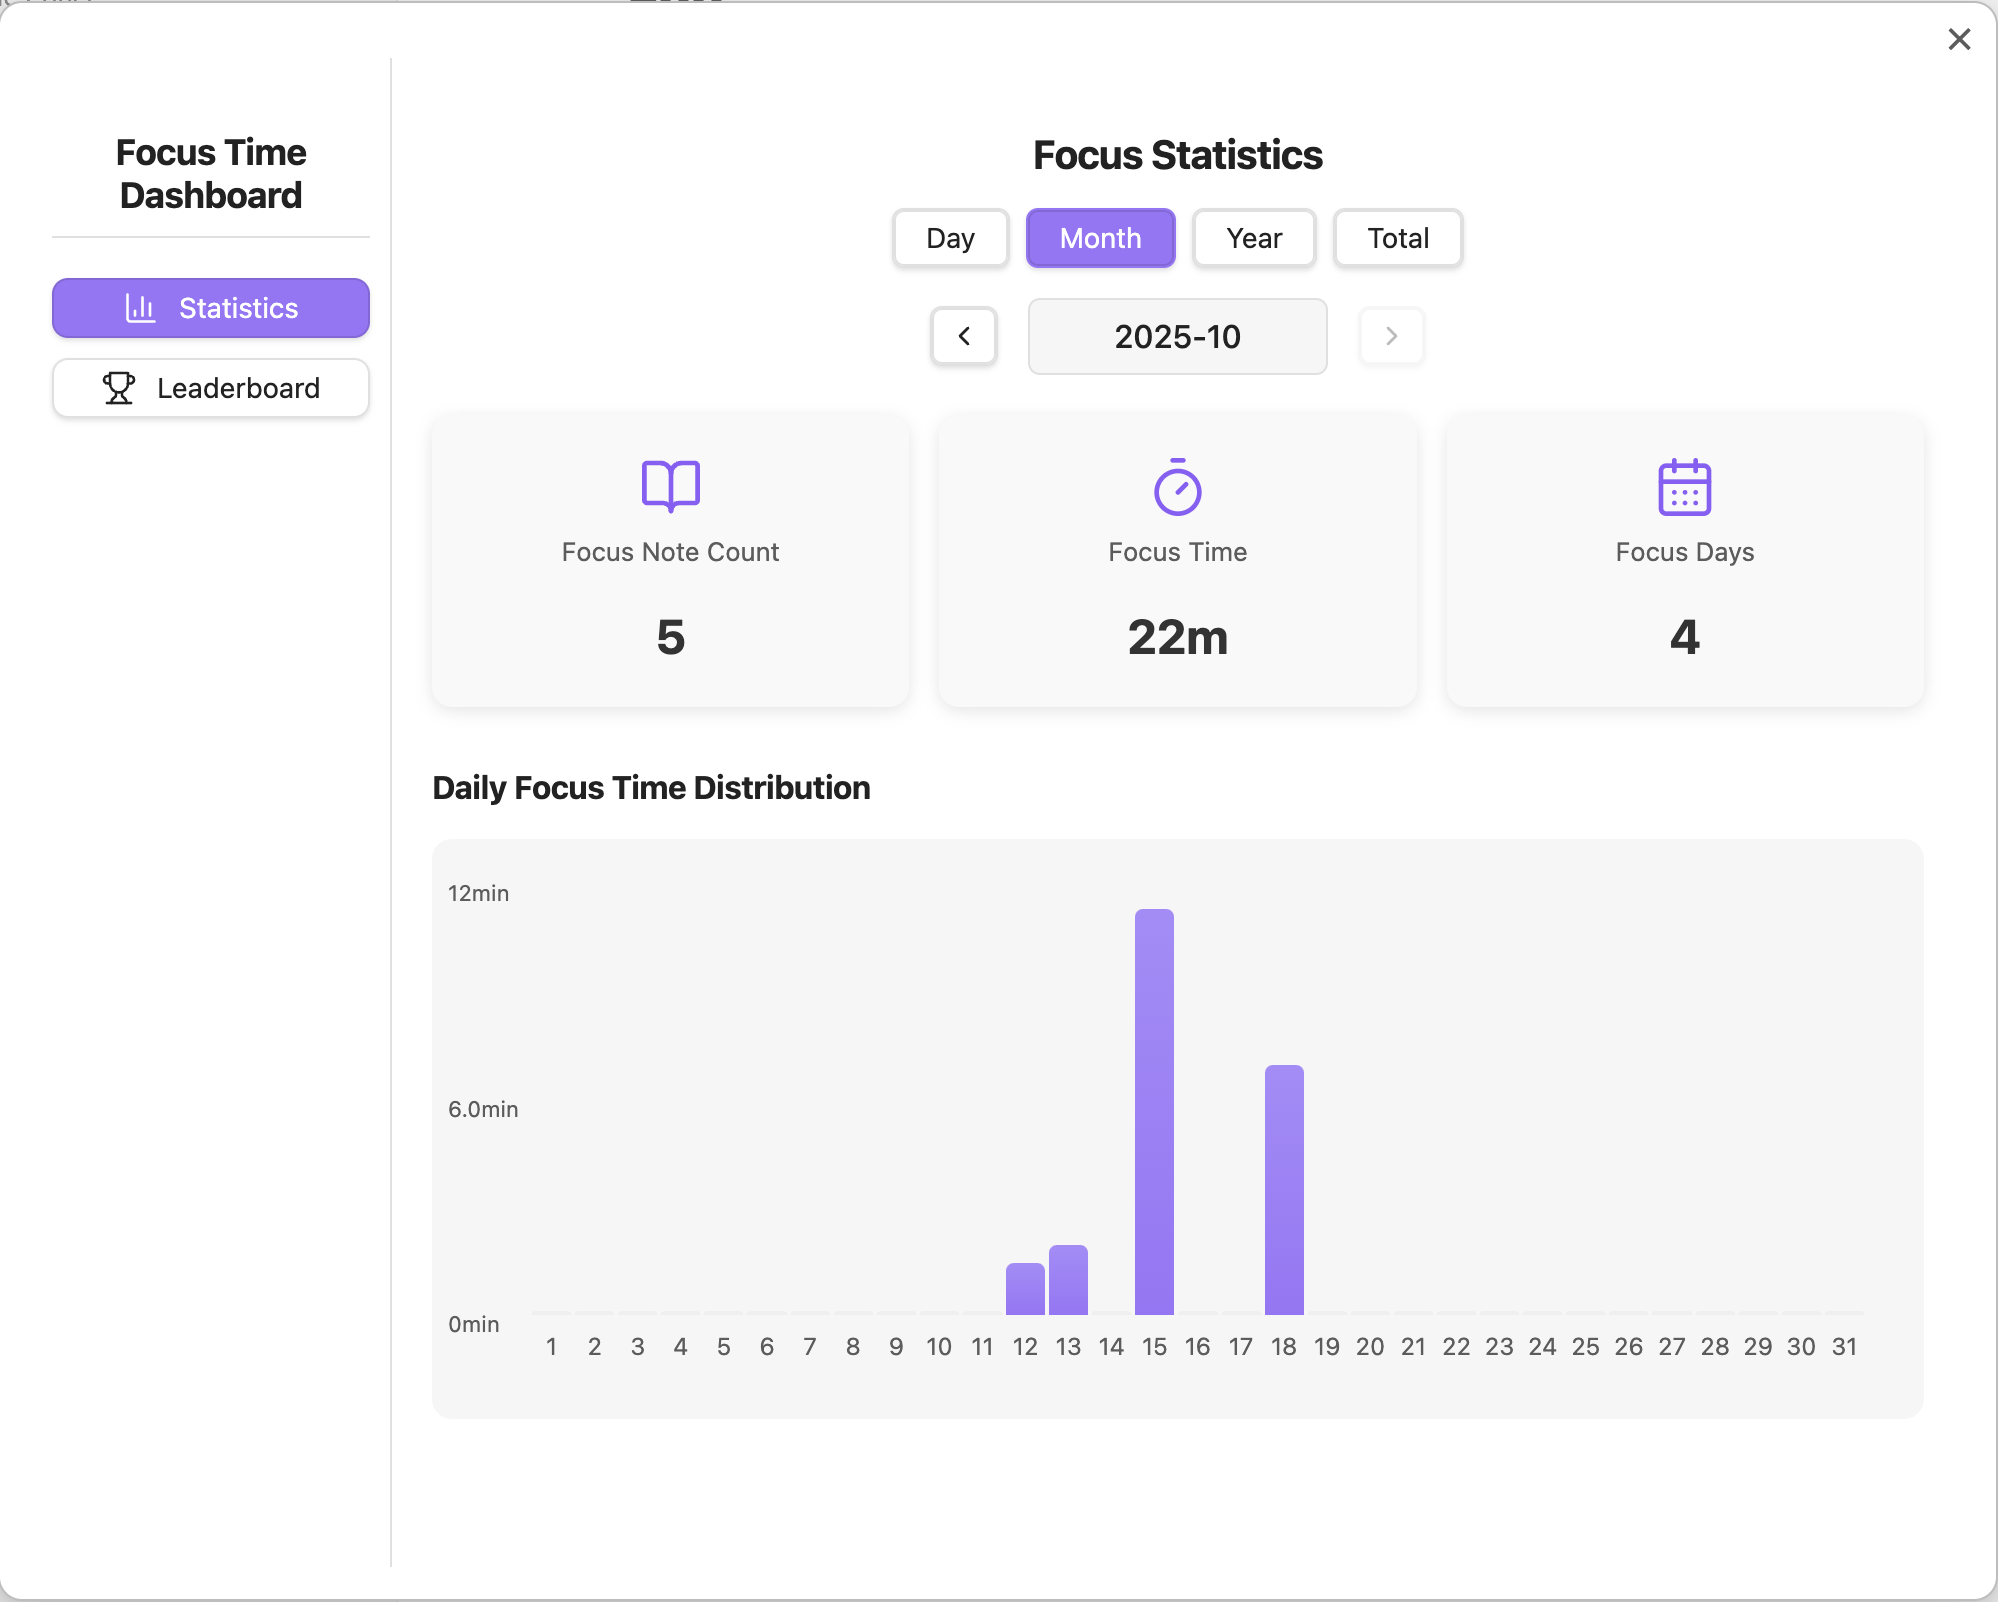Click the bar chart Statistics icon

[140, 308]
